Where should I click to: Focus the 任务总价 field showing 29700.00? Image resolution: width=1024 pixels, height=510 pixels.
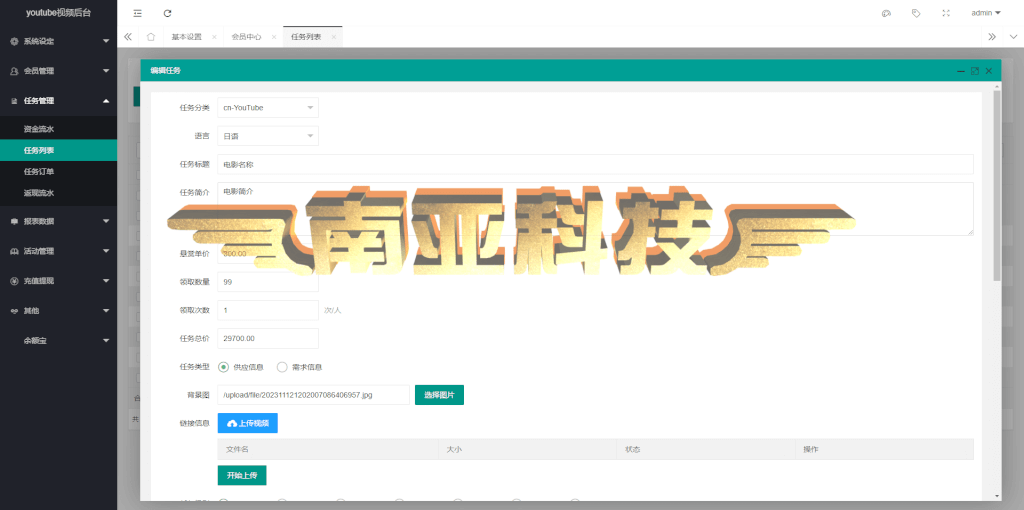(268, 338)
